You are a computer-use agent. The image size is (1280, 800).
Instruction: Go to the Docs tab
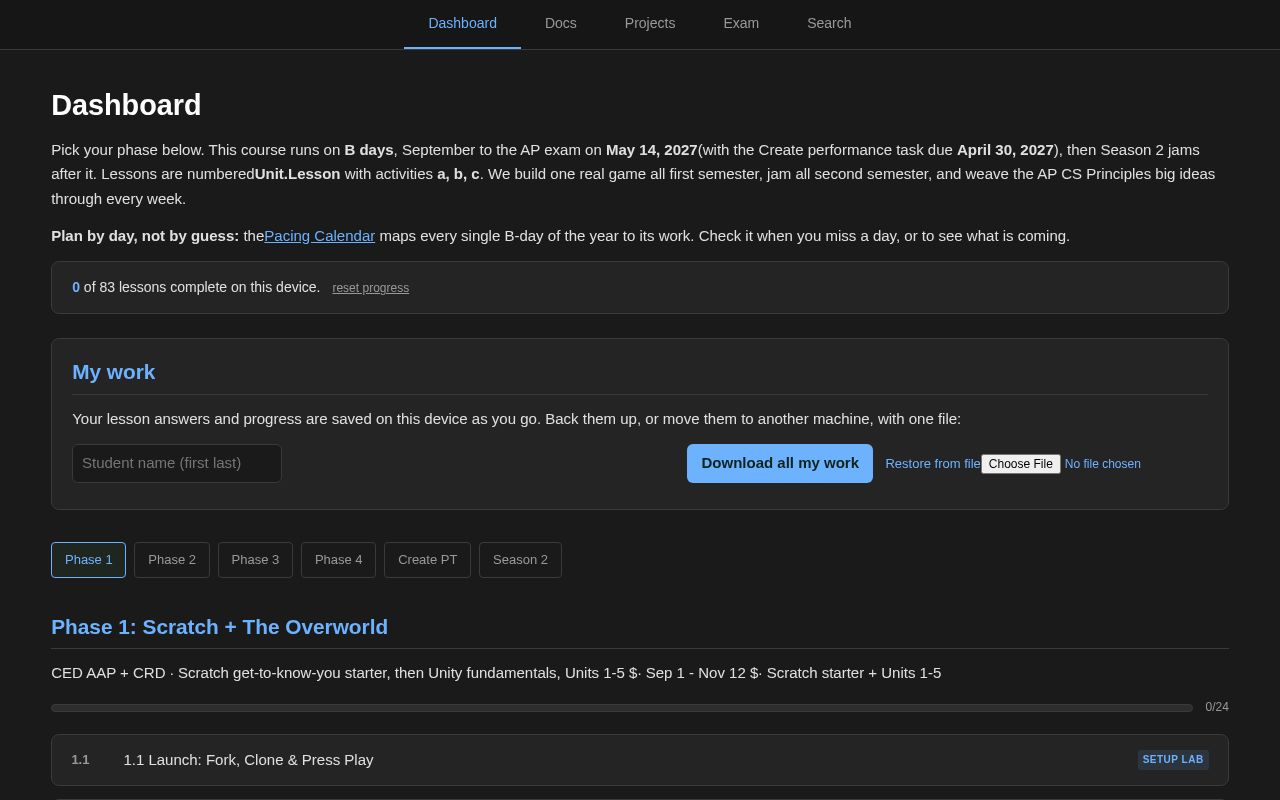tap(560, 23)
